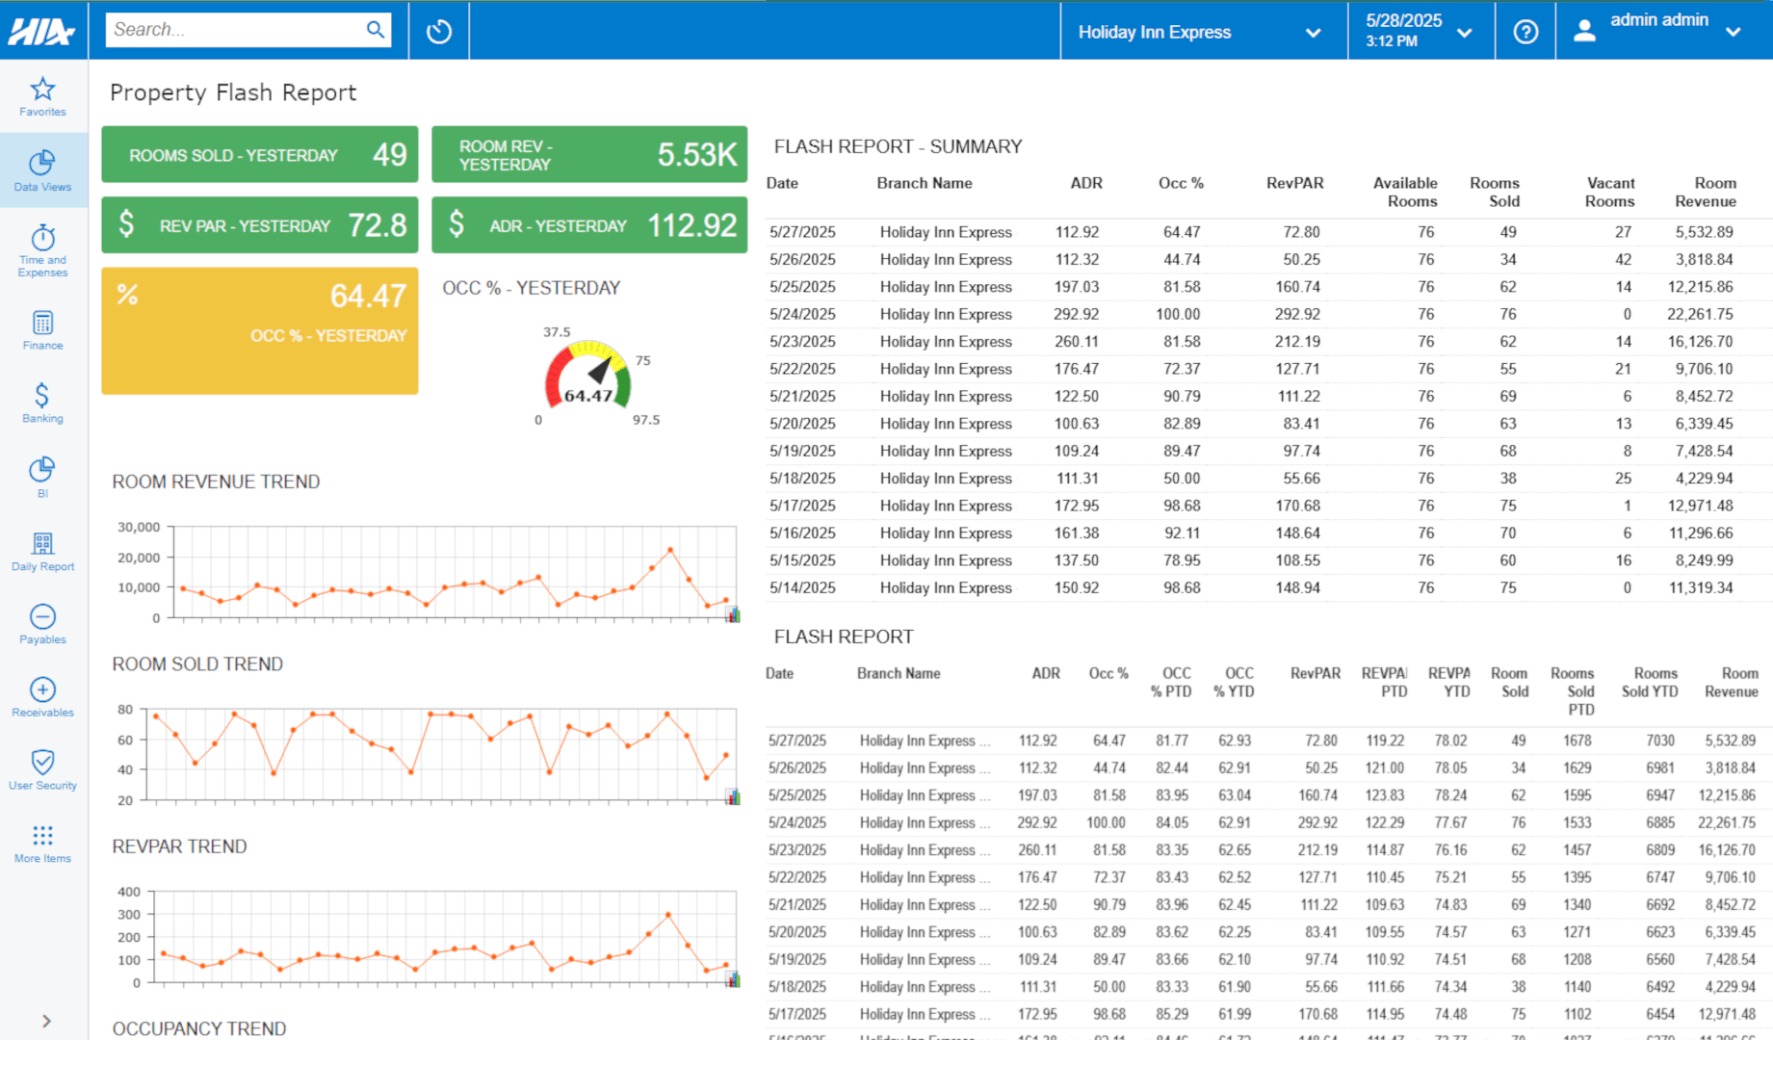Go to the Finance workspace
1773x1080 pixels.
click(42, 331)
